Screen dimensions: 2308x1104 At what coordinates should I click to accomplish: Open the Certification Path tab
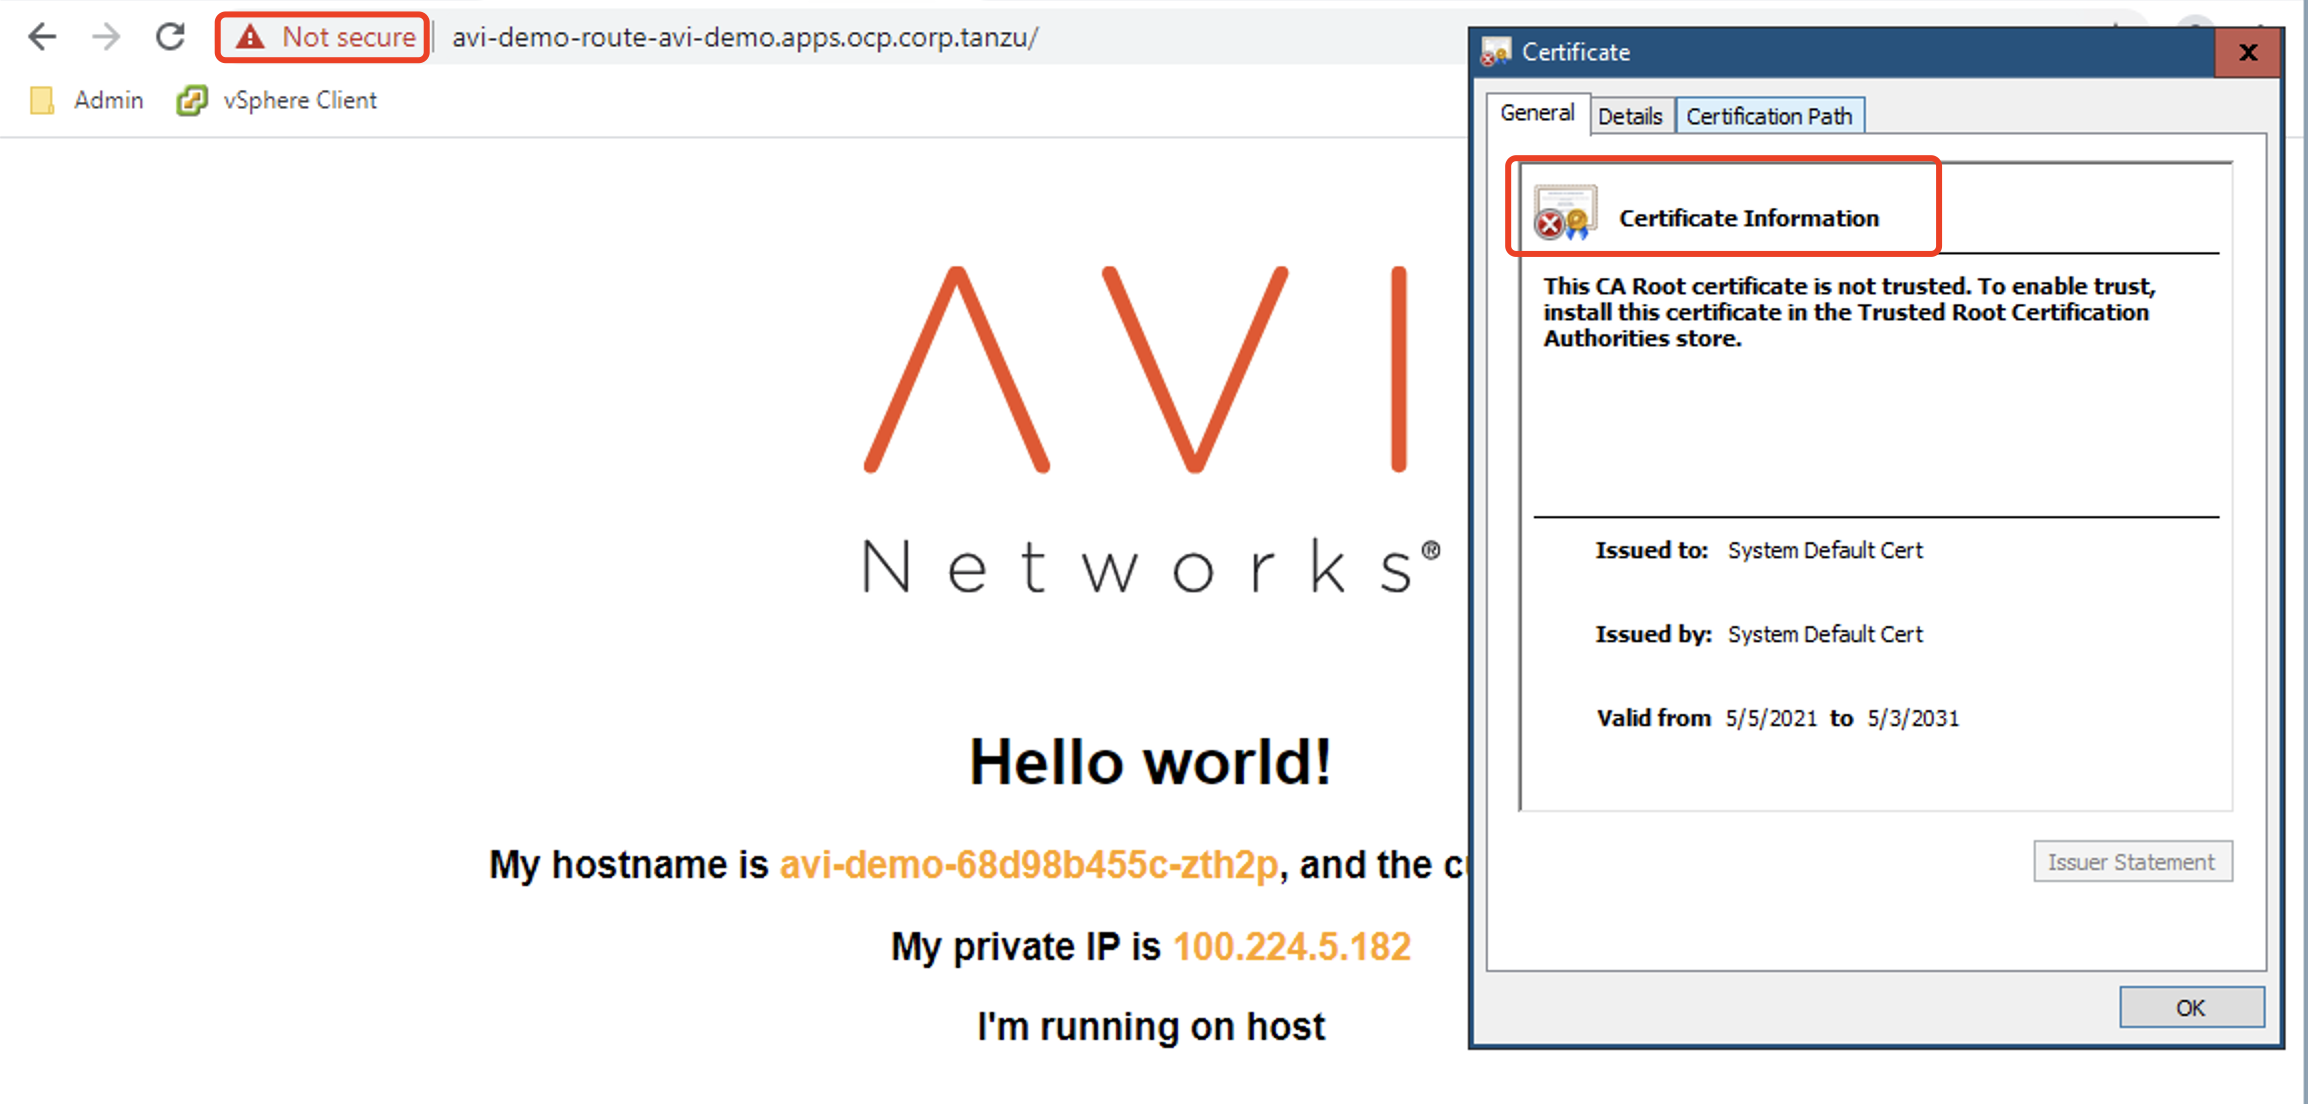[x=1768, y=116]
